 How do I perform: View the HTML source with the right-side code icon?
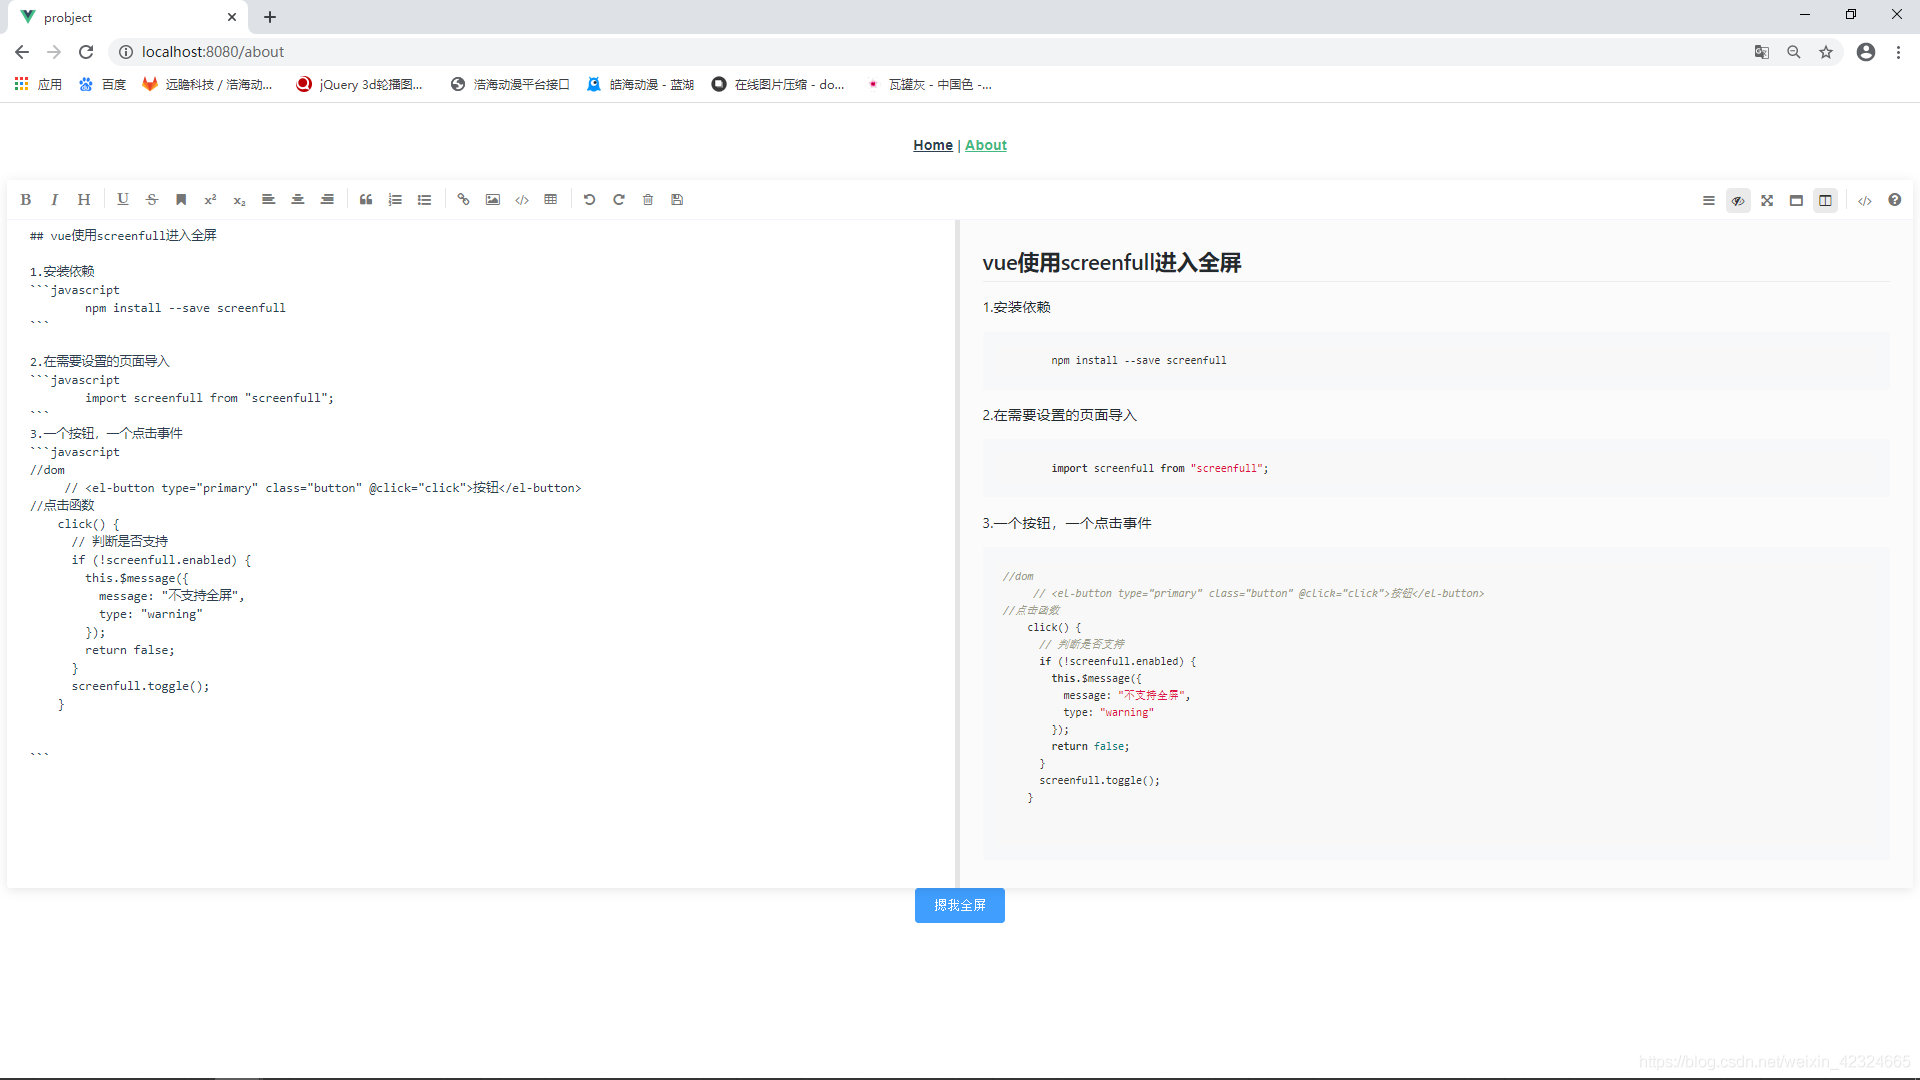[x=1865, y=201]
